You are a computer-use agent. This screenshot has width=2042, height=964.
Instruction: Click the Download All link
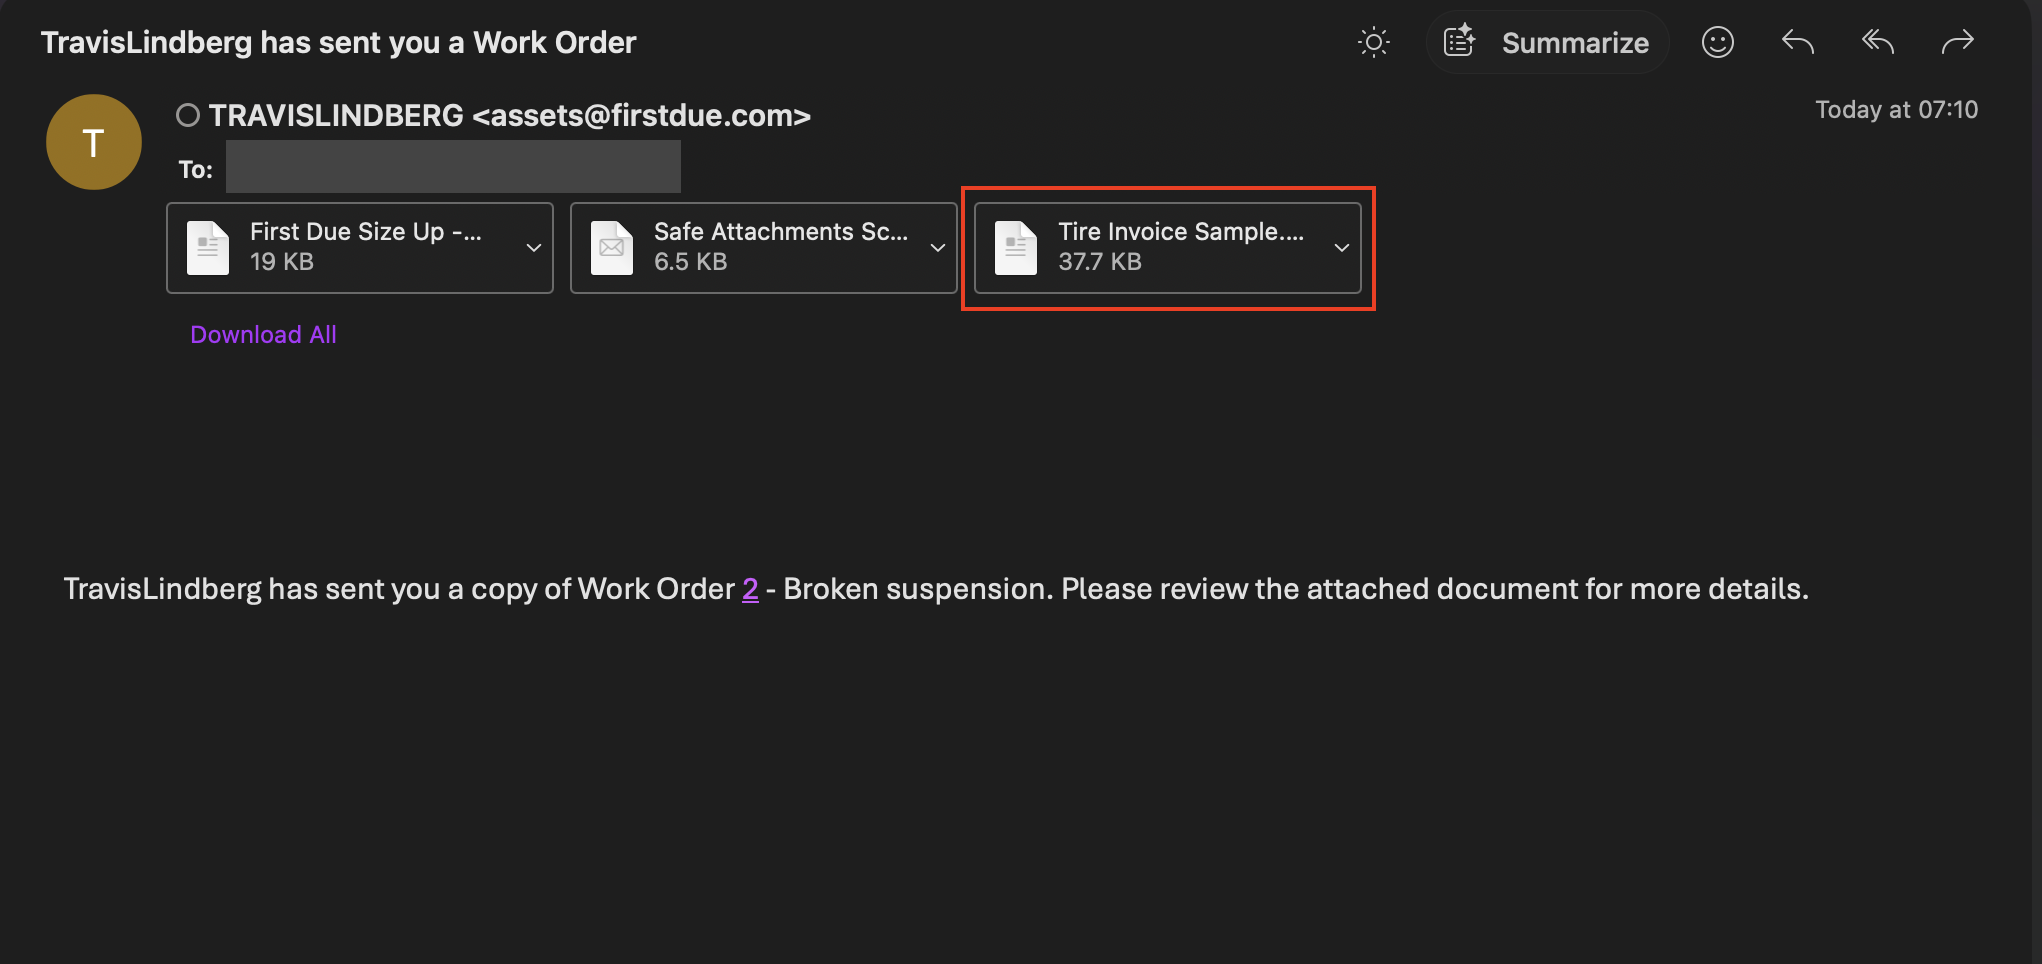coord(263,334)
